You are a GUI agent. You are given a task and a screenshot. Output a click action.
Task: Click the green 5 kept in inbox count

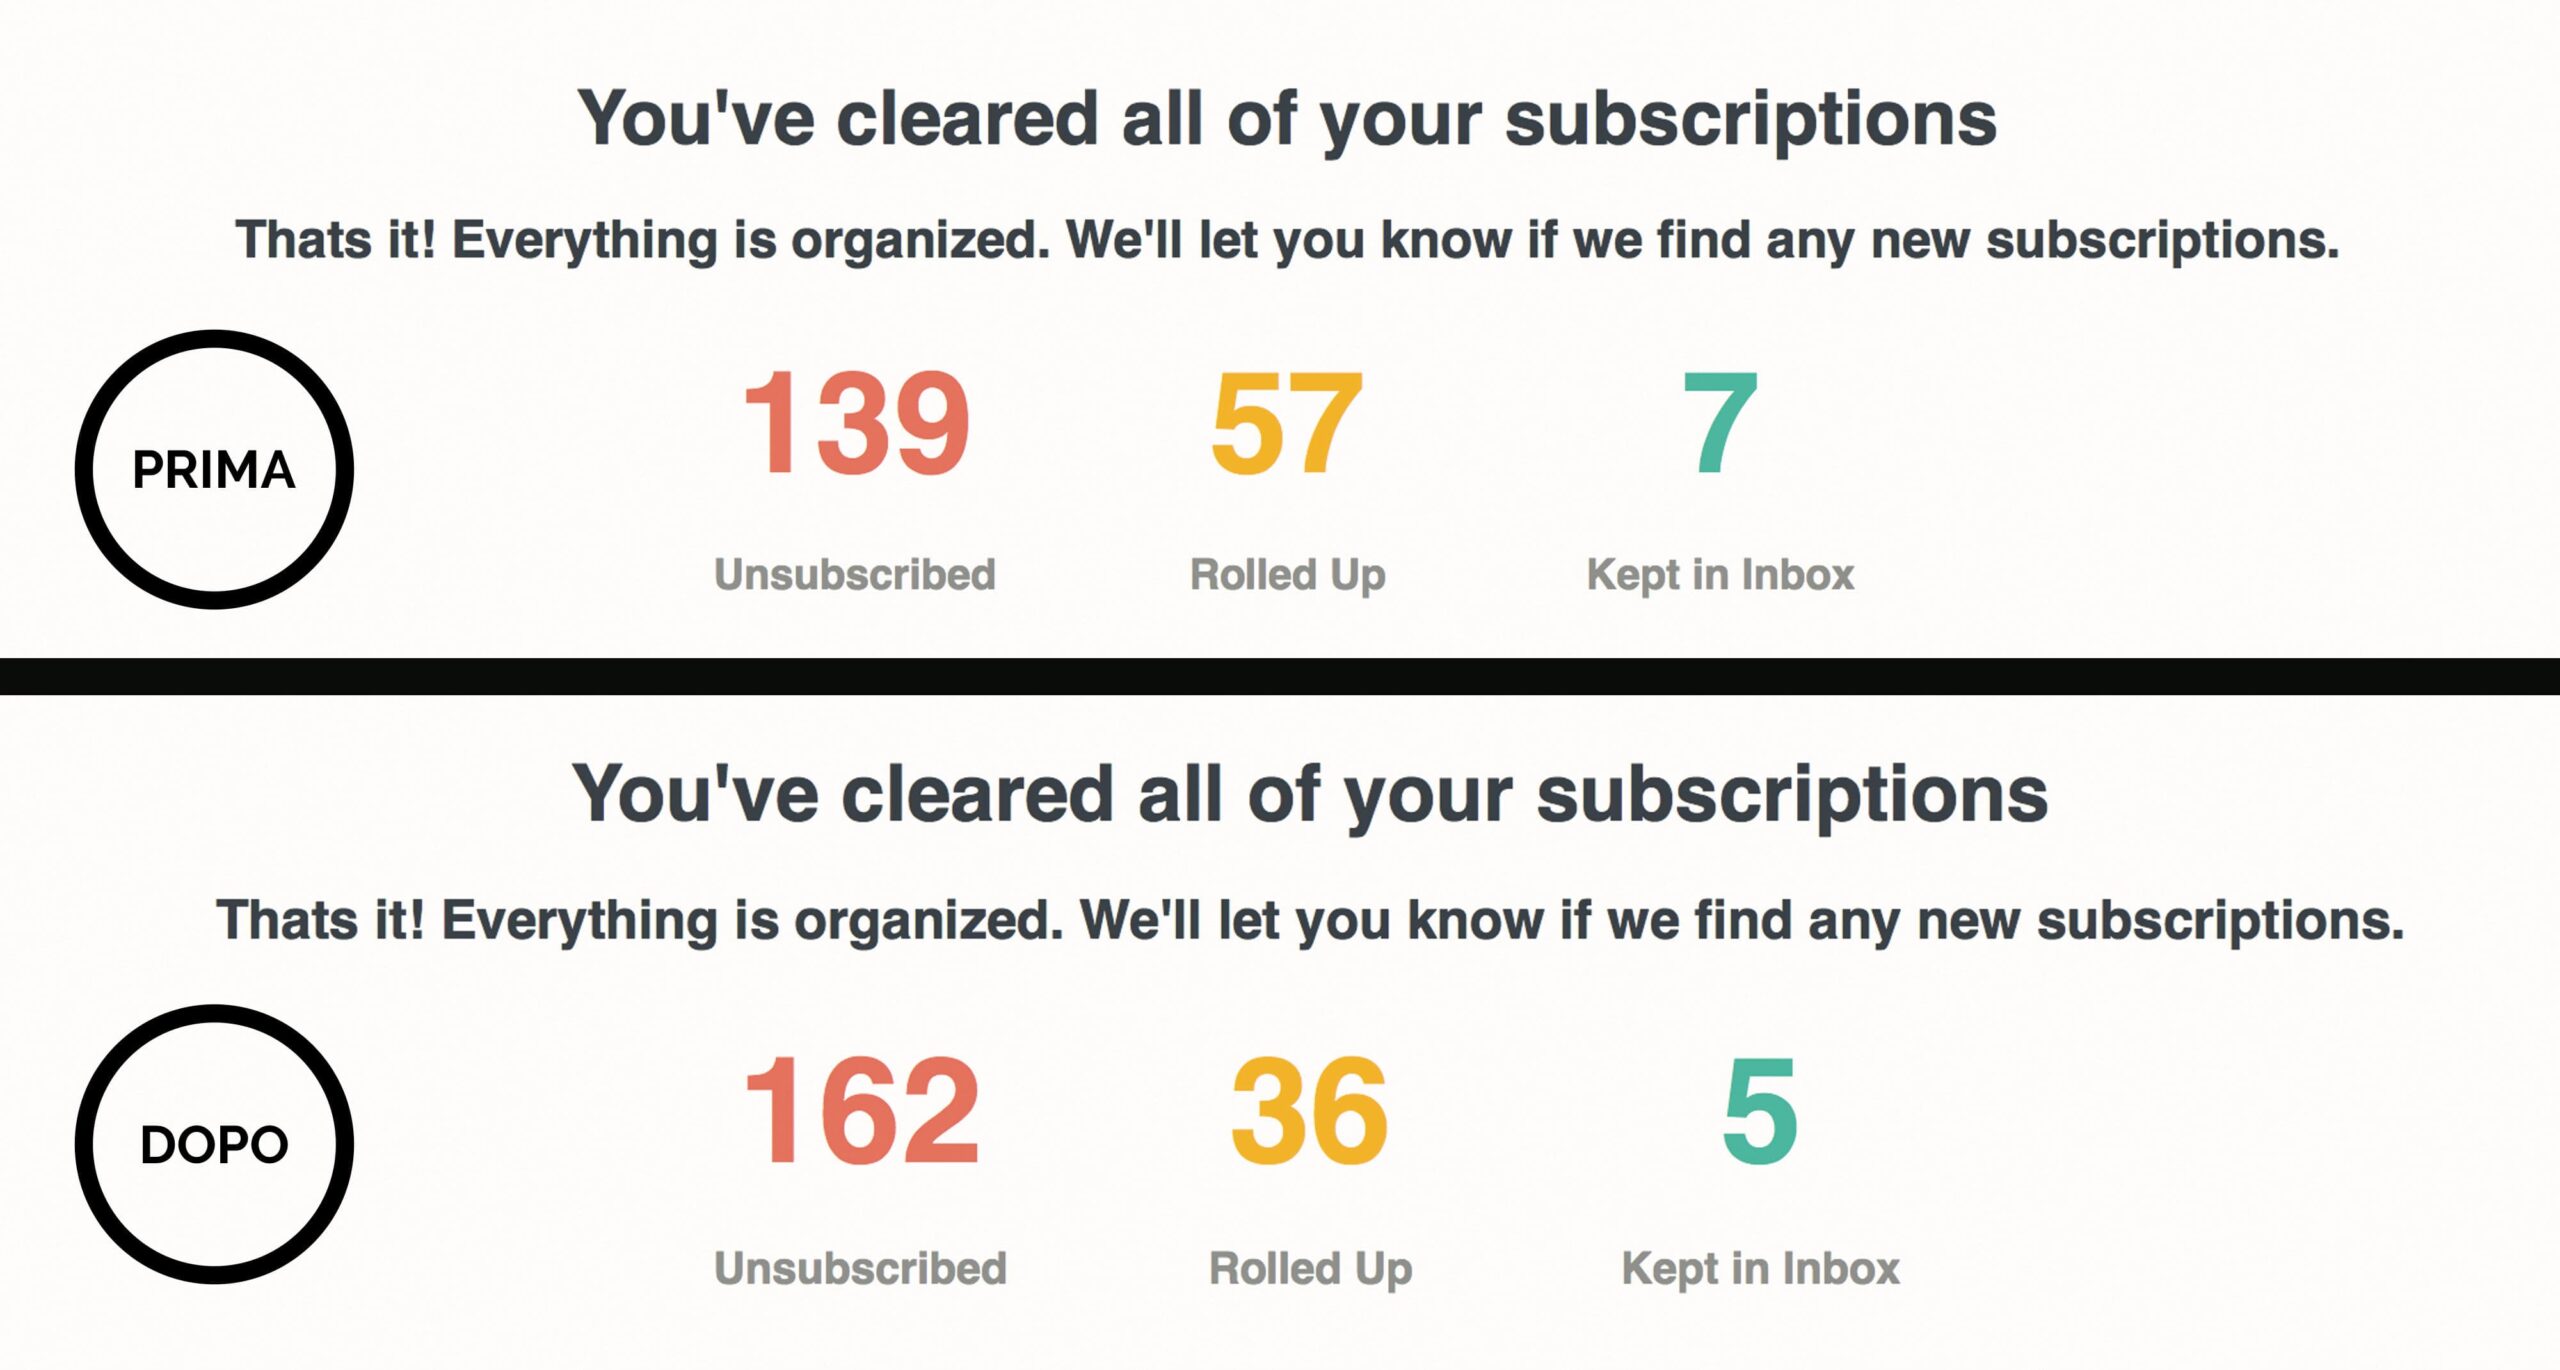[1760, 1111]
